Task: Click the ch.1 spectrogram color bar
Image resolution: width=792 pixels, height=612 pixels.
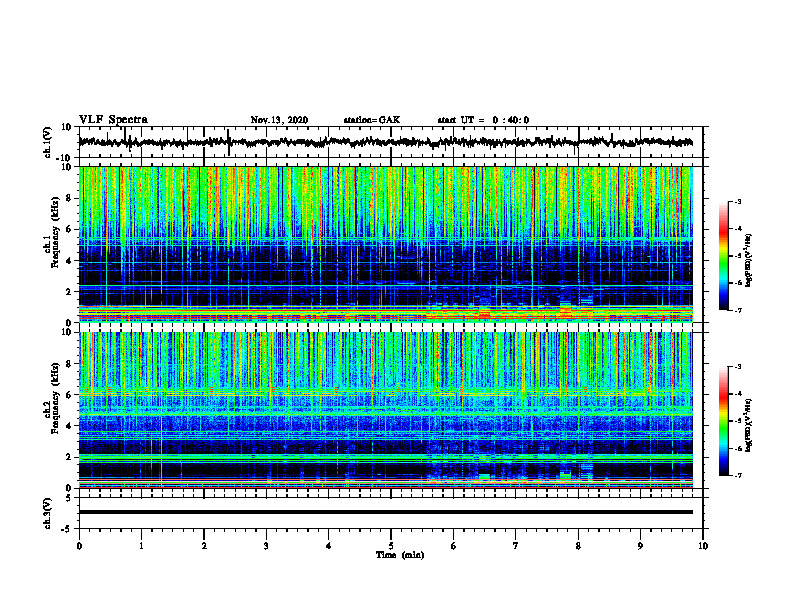Action: point(724,256)
